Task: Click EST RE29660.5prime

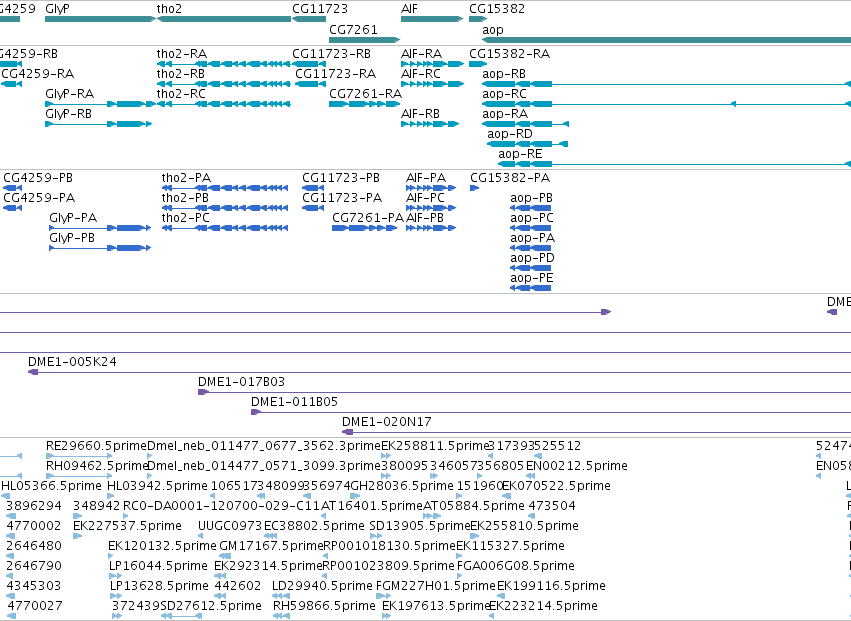Action: coord(79,457)
